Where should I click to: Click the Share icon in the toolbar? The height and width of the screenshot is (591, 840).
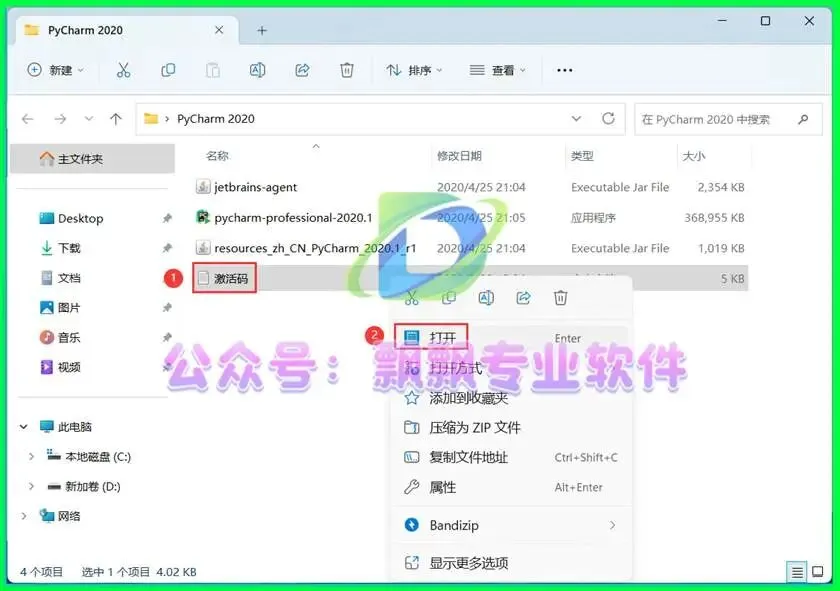(x=302, y=70)
